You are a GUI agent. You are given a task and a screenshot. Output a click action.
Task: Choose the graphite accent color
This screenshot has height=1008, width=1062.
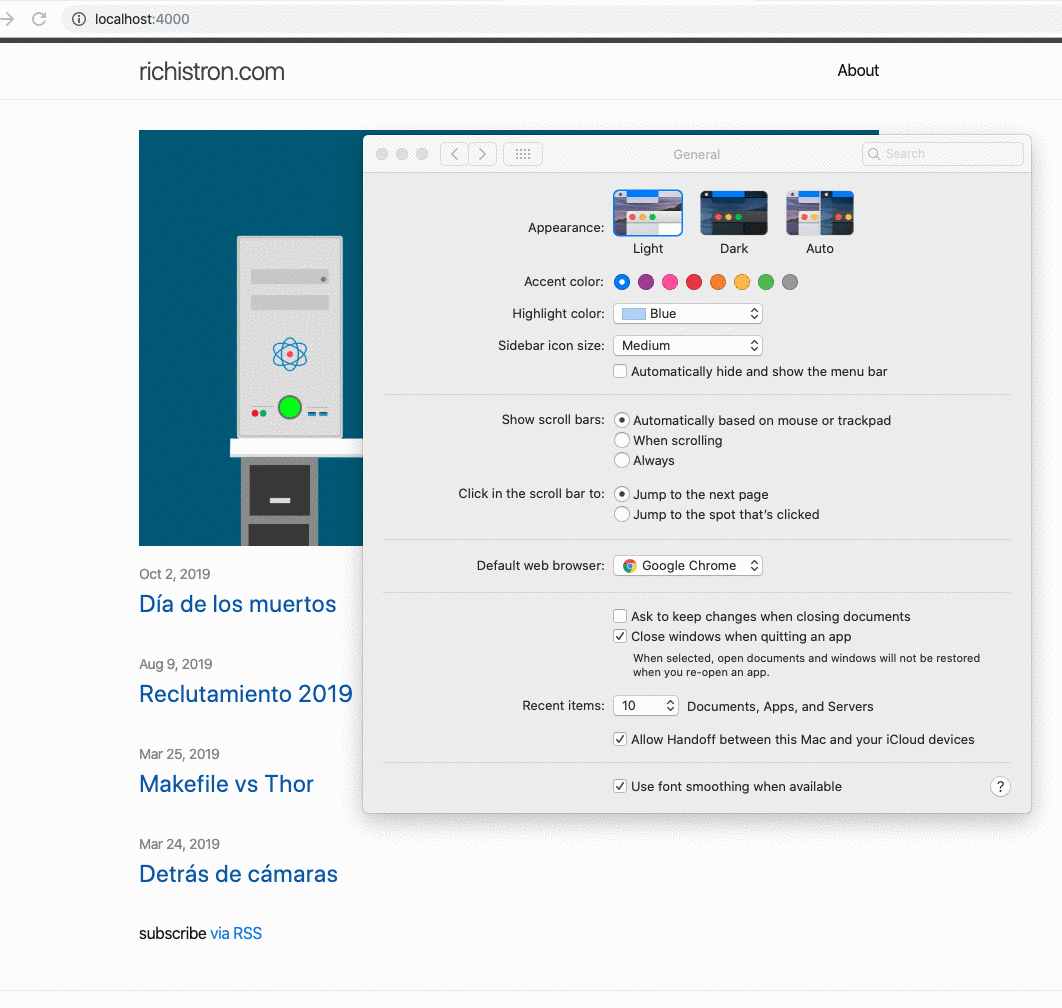click(790, 282)
